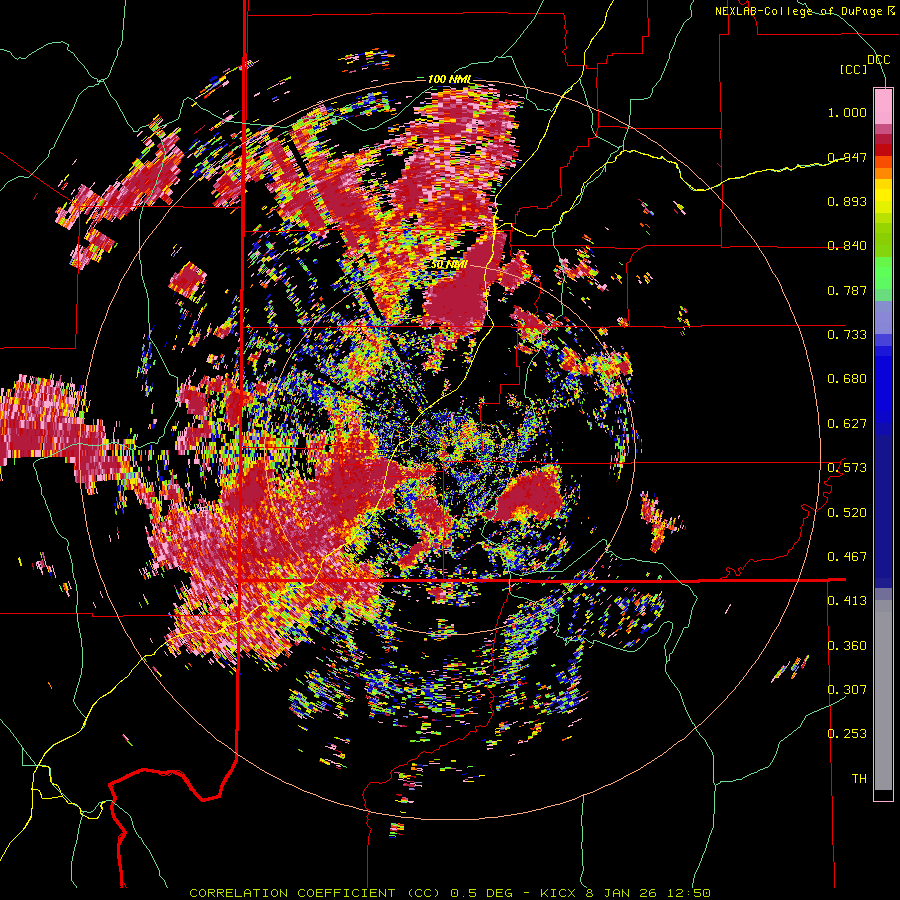
Task: Click the NEXLAB-College of DuPage label
Action: tap(805, 11)
